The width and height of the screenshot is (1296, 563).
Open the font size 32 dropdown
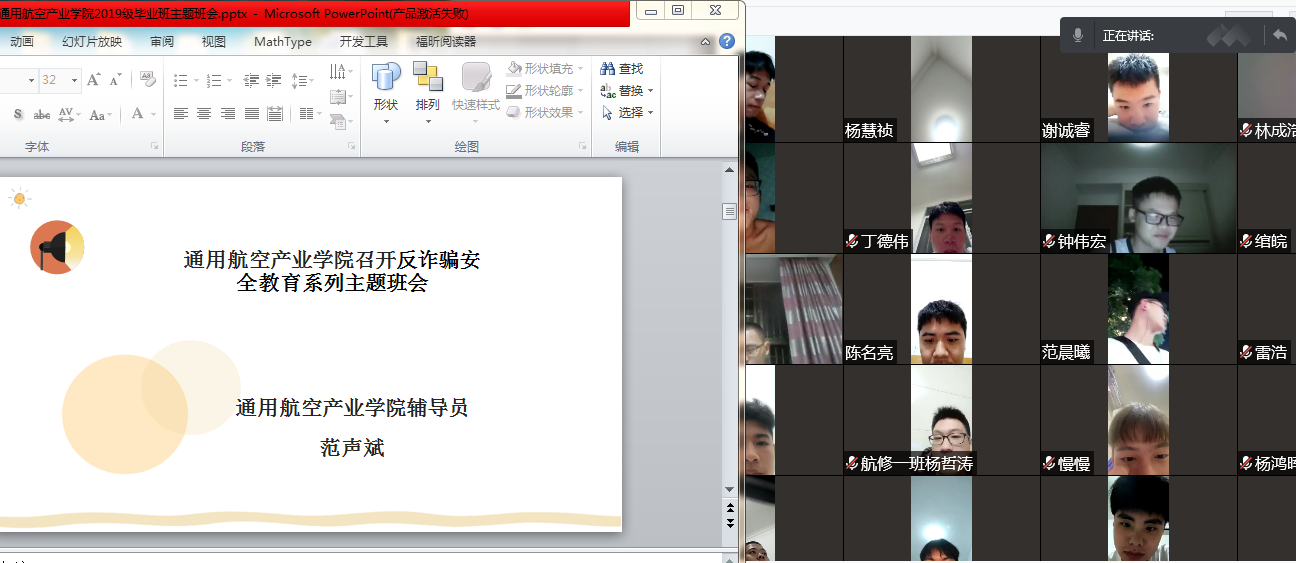click(x=74, y=80)
